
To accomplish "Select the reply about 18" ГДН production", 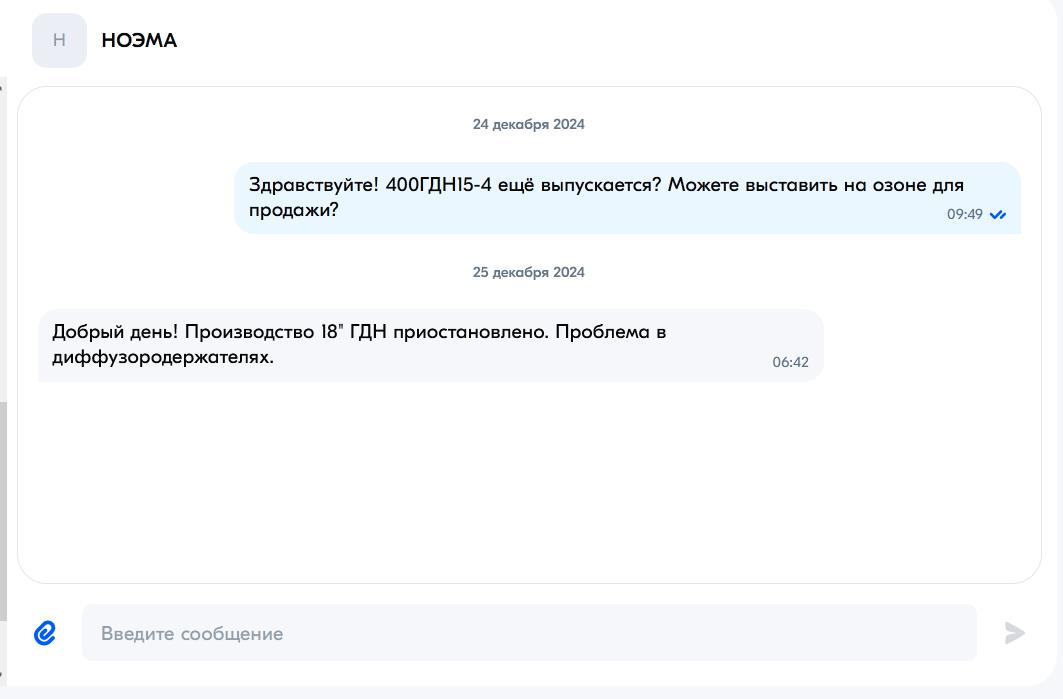I will point(430,345).
